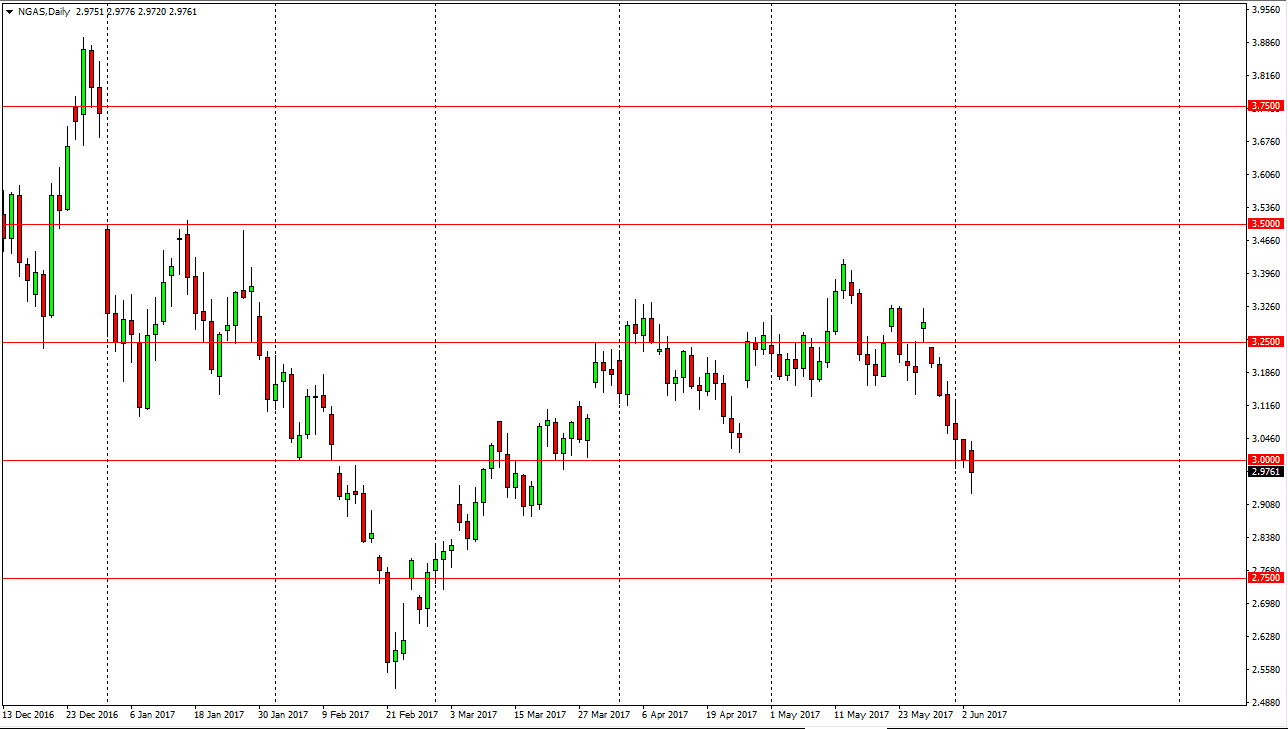Viewport: 1288px width, 729px height.
Task: Select the red 3.7500 price tag on right axis
Action: coord(1266,105)
